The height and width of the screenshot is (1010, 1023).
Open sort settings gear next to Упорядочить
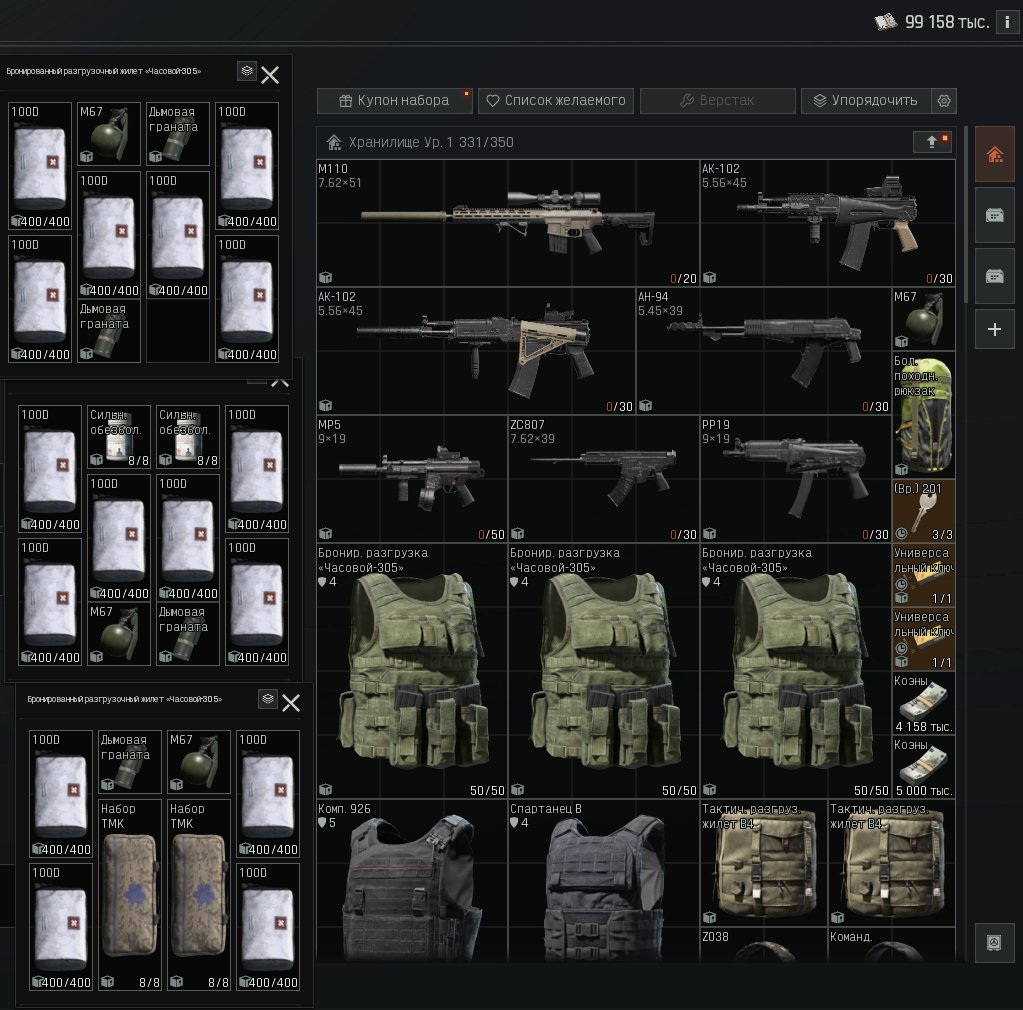(x=944, y=100)
